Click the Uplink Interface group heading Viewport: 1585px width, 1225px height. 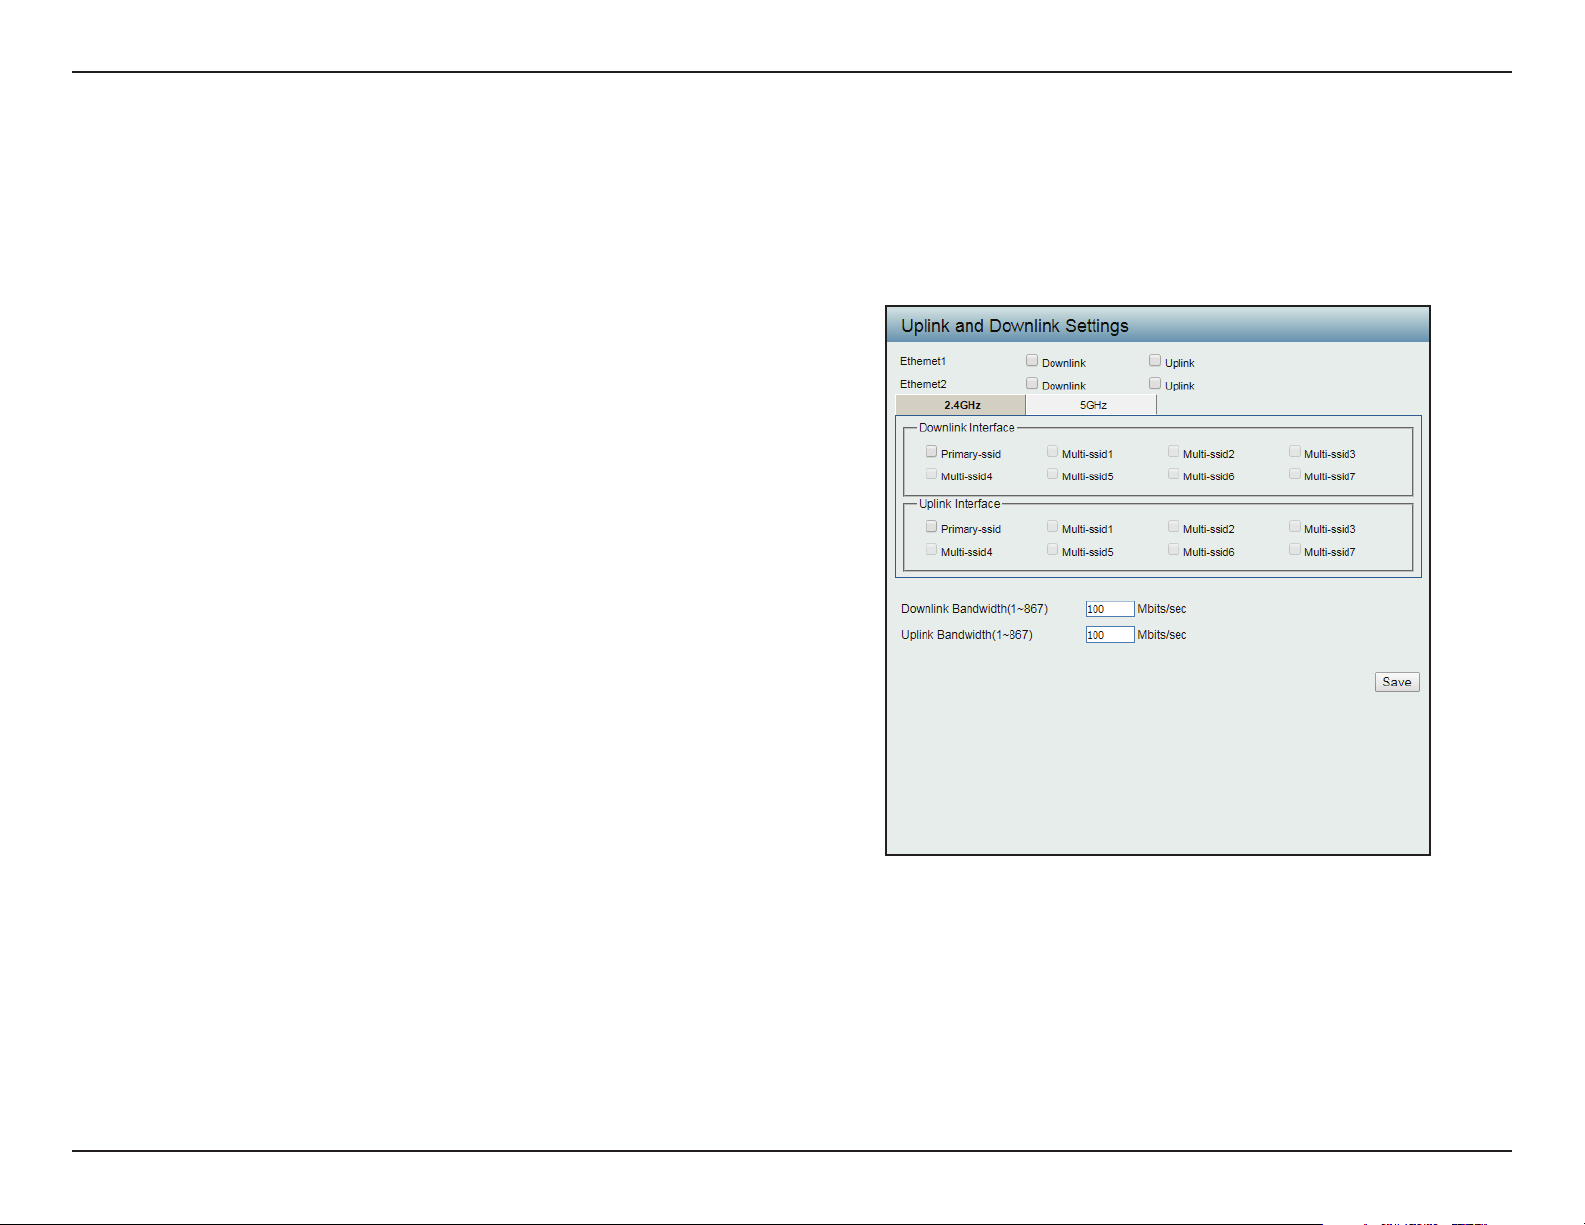click(959, 504)
